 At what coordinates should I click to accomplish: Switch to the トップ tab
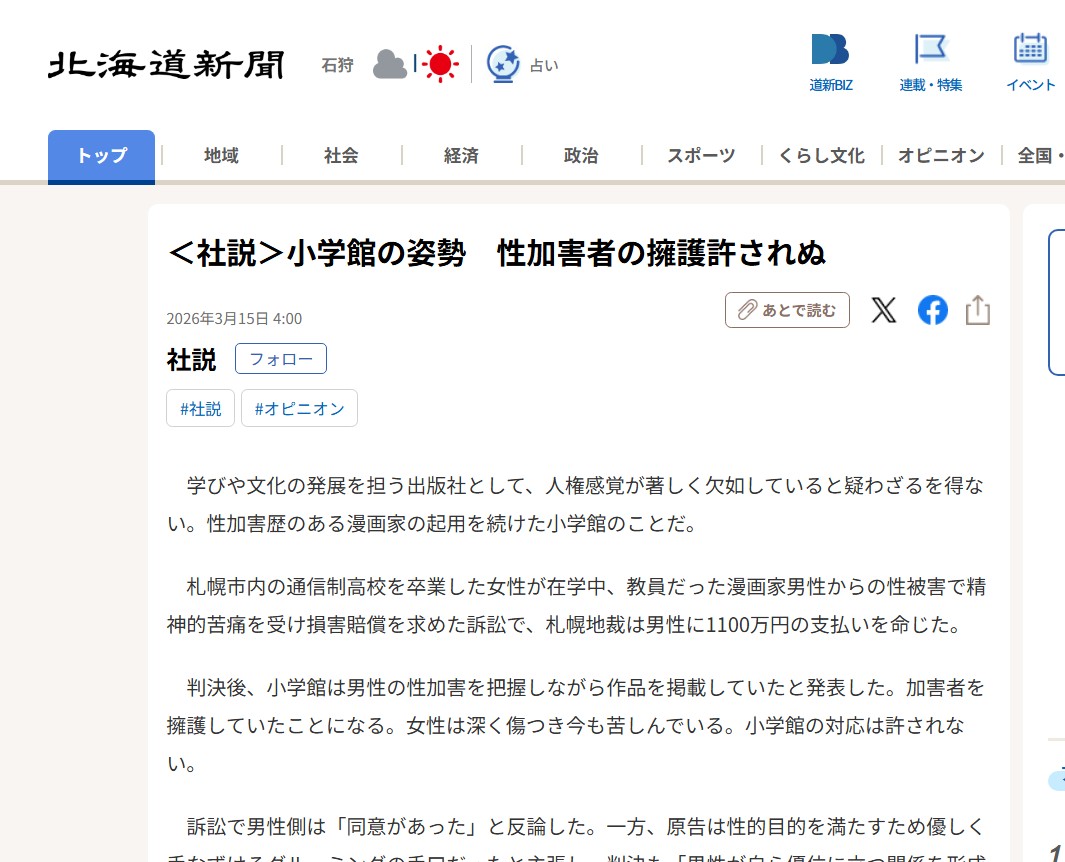101,156
